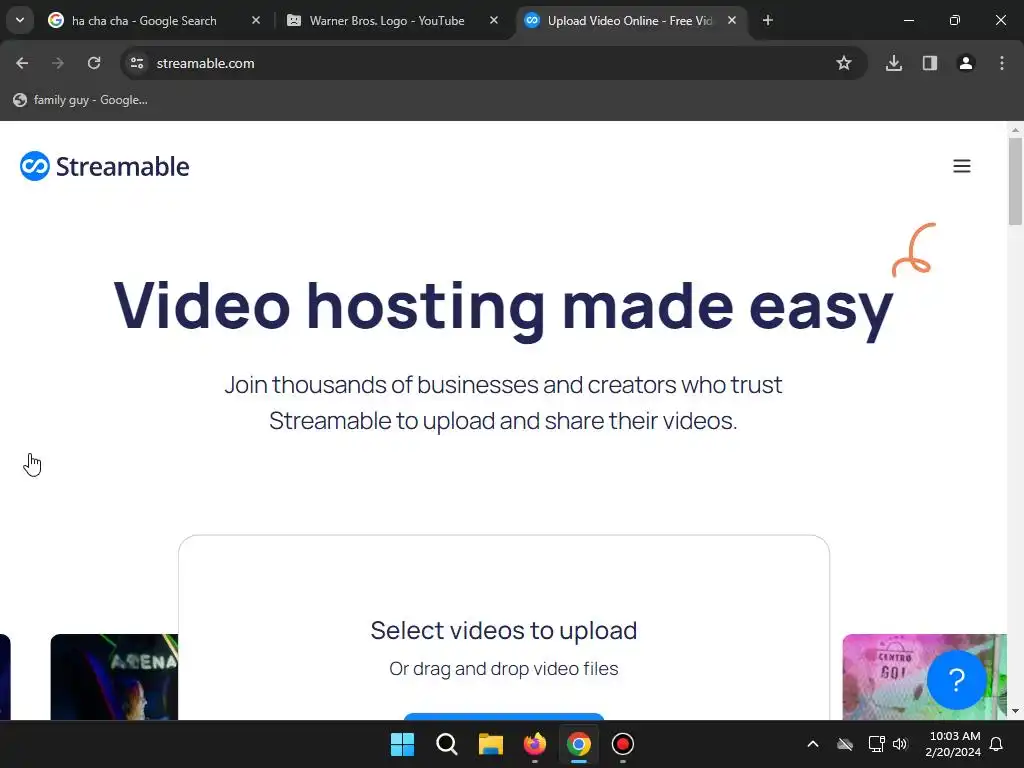1024x768 pixels.
Task: Click the Centro Go video thumbnail
Action: coord(923,677)
